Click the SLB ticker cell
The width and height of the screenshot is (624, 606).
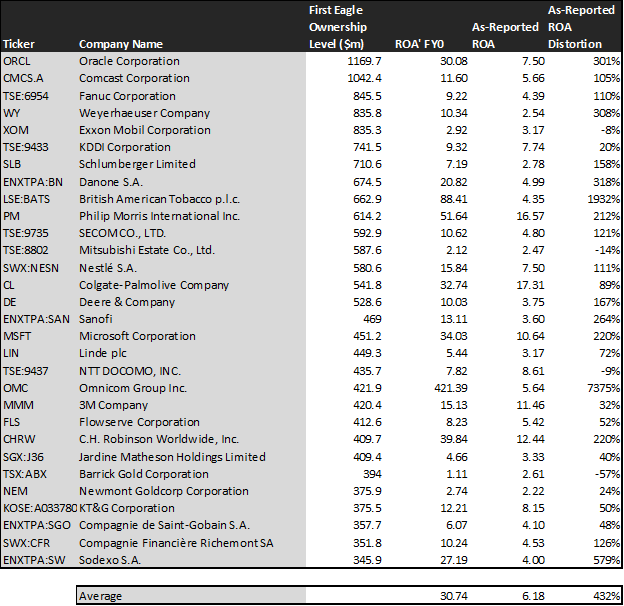pyautogui.click(x=12, y=164)
